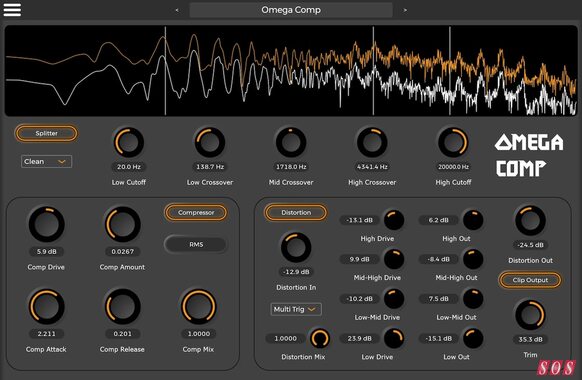582x380 pixels.
Task: Select the 1718.0 Hz value field
Action: click(291, 167)
